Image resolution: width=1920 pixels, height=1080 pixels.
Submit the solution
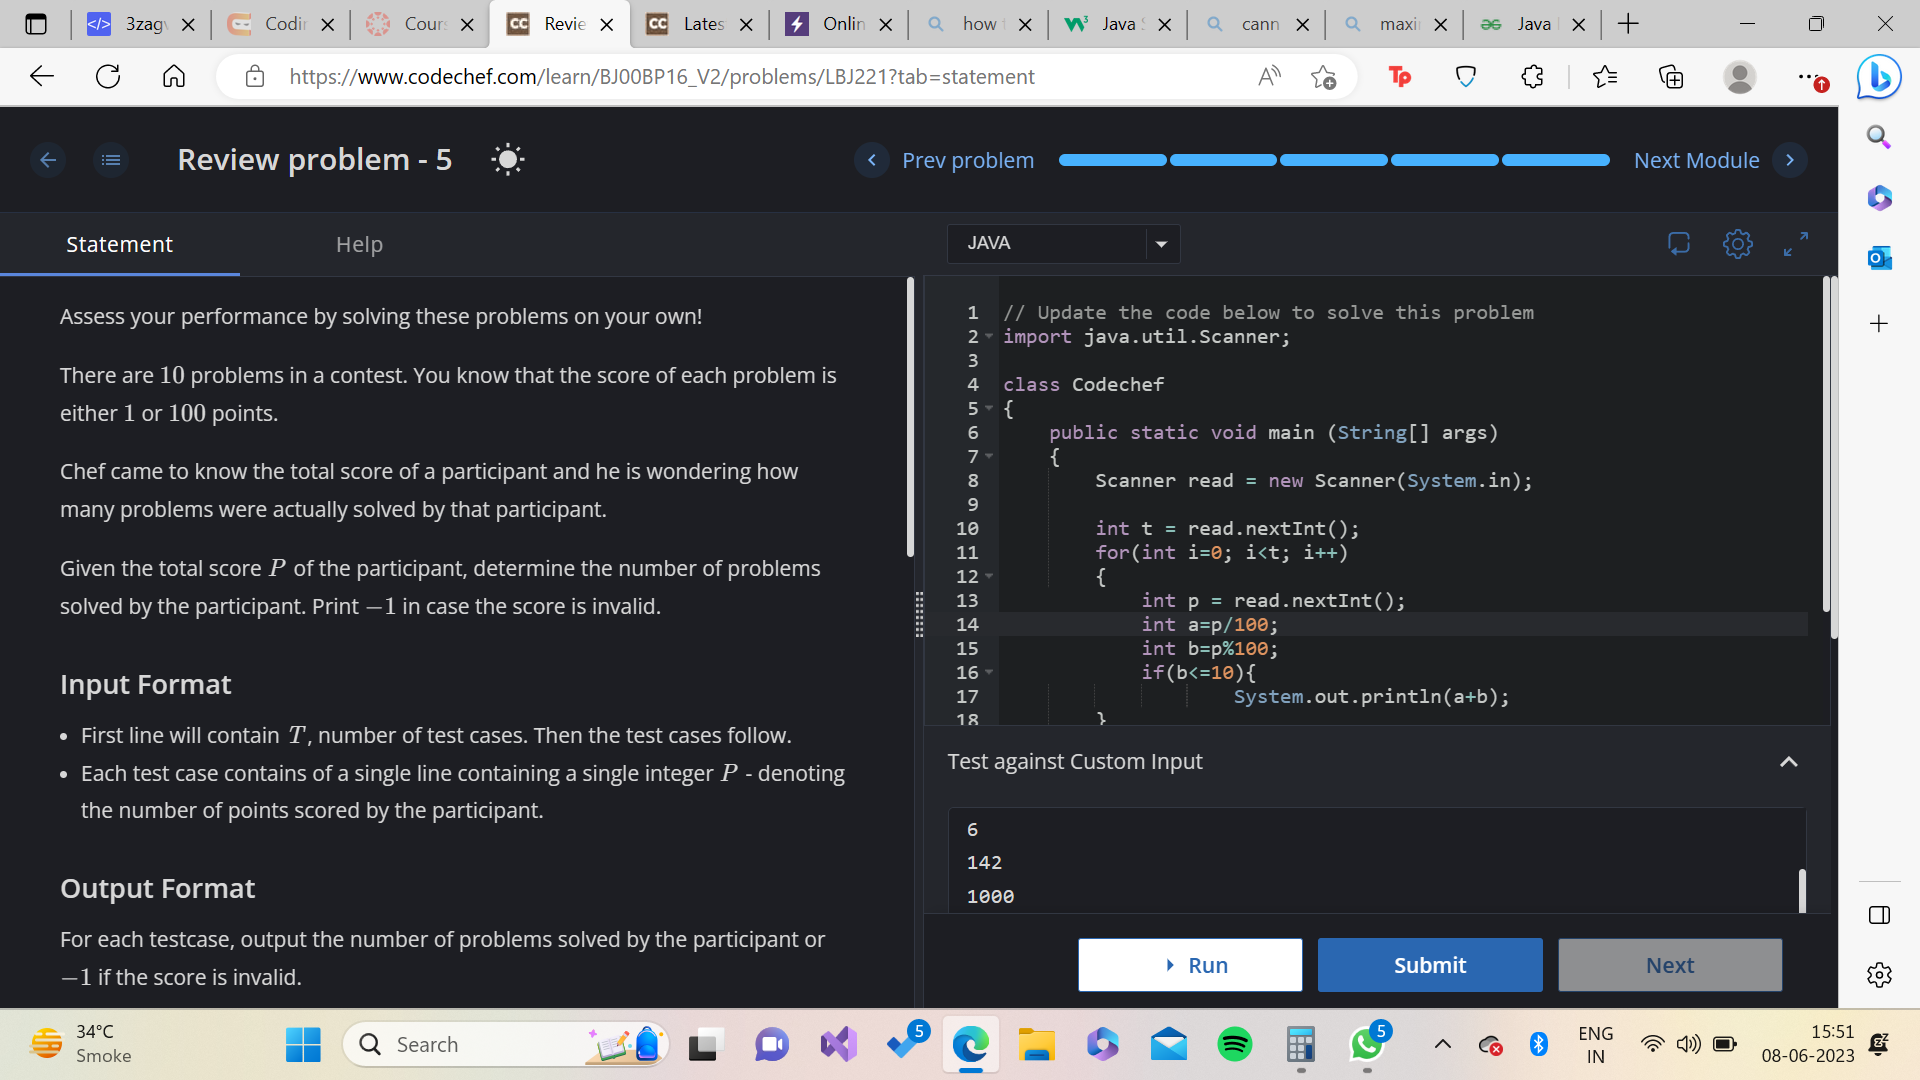click(1430, 965)
